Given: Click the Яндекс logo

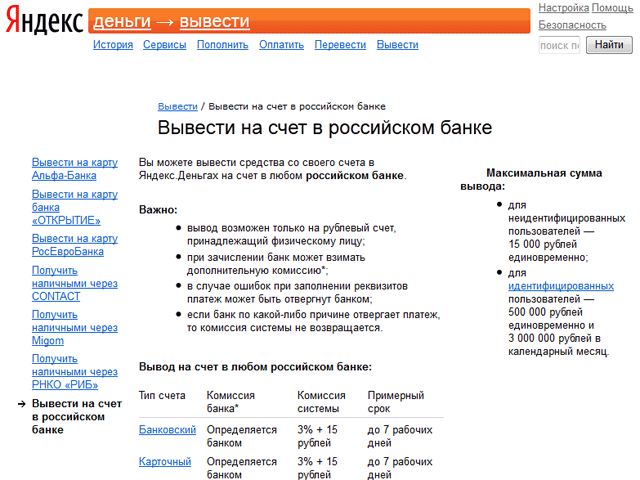Looking at the screenshot, I should [x=42, y=22].
